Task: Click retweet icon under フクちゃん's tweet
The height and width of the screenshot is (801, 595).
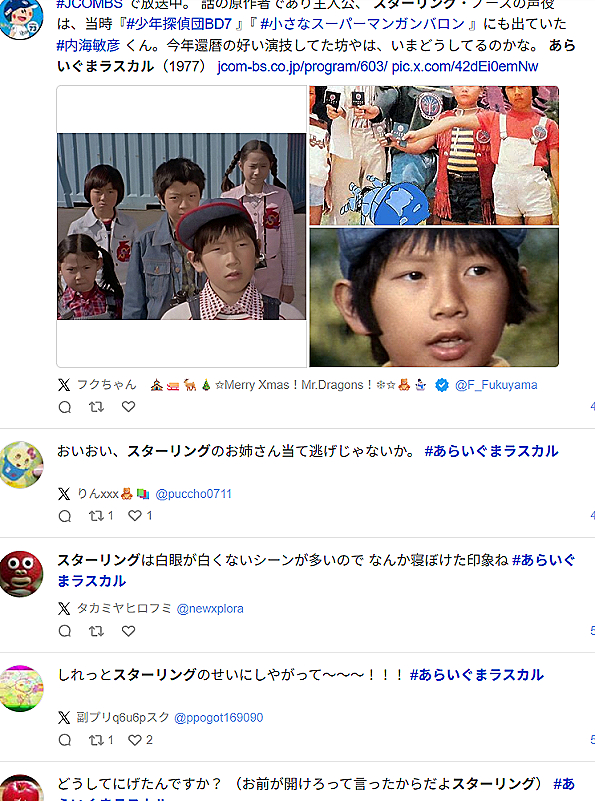Action: click(97, 407)
